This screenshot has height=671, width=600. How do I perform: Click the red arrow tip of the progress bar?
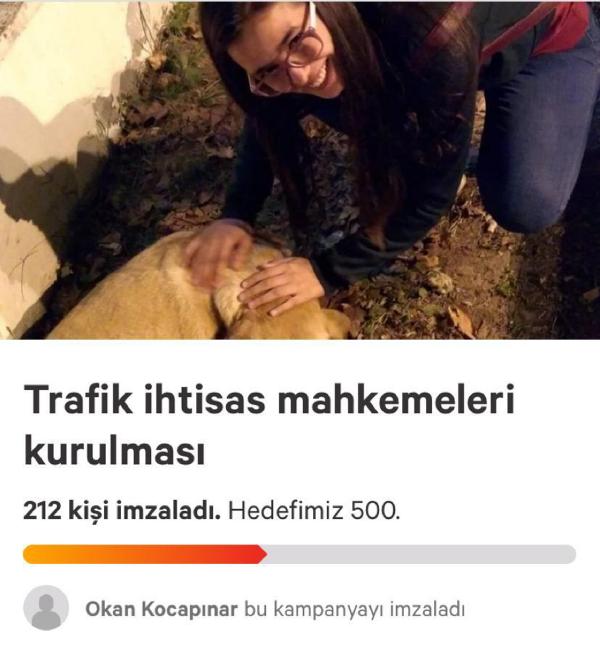(262, 554)
